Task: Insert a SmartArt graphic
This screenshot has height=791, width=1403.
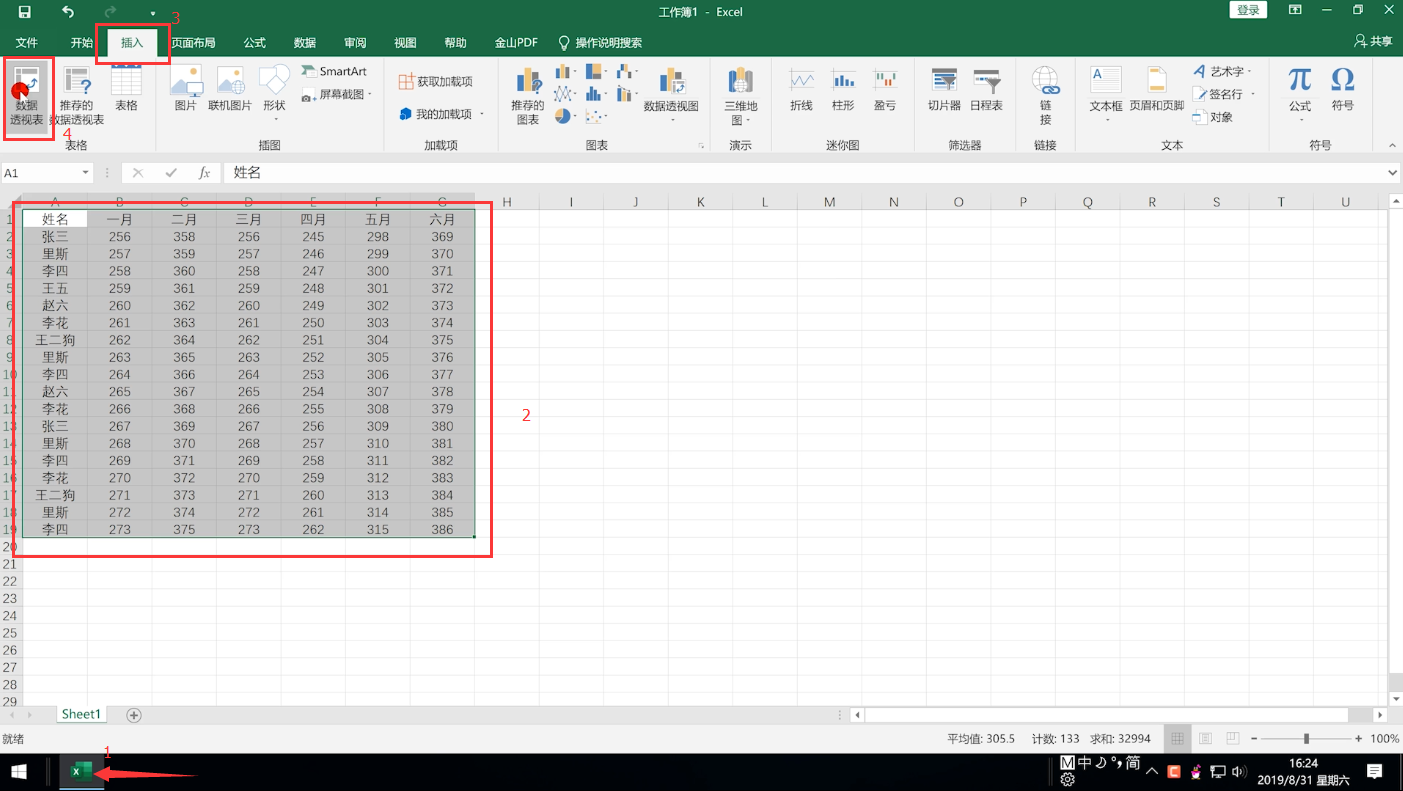Action: tap(334, 71)
